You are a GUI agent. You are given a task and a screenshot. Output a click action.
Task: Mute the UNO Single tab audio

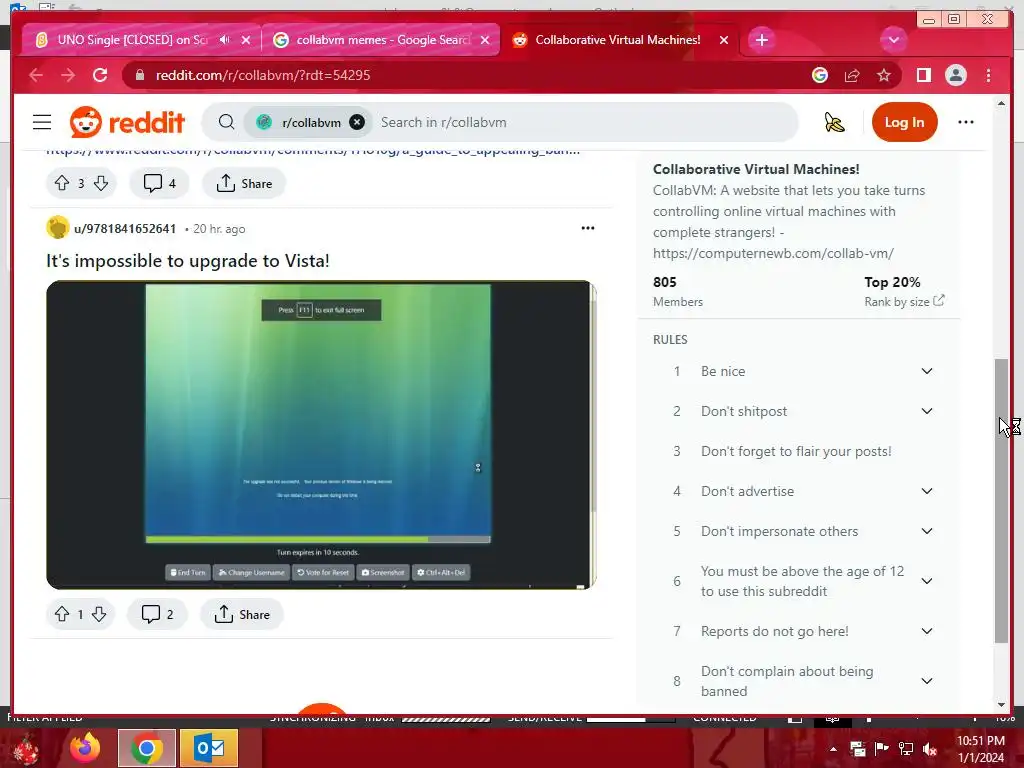(225, 40)
